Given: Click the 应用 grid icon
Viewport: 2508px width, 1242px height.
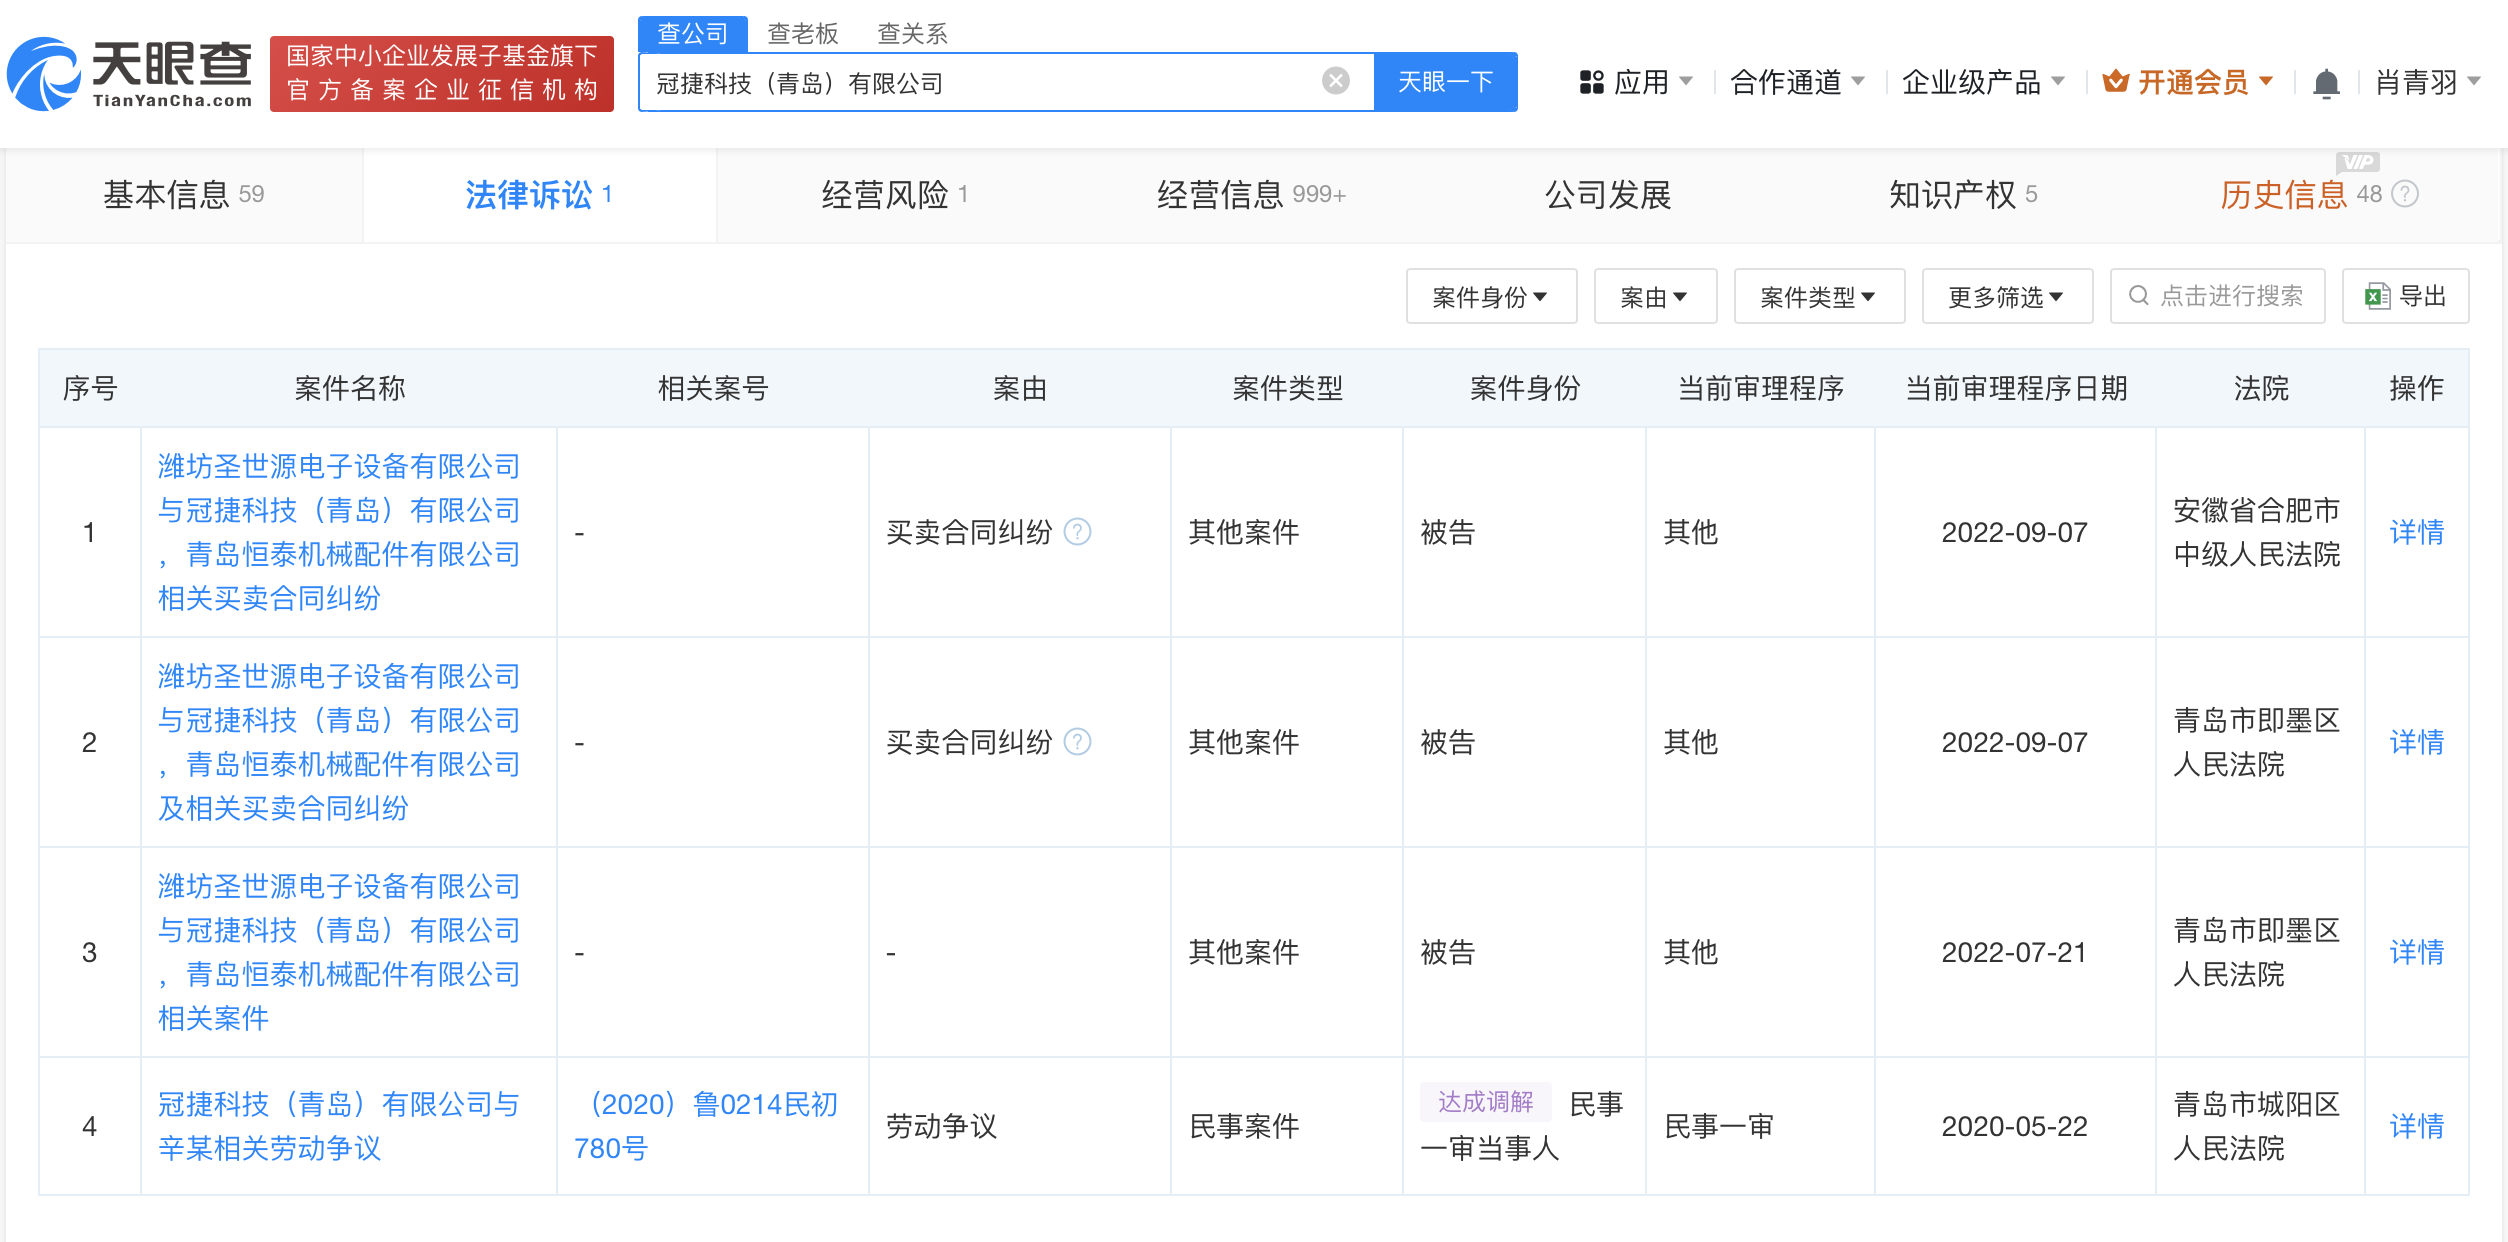Looking at the screenshot, I should point(1591,82).
